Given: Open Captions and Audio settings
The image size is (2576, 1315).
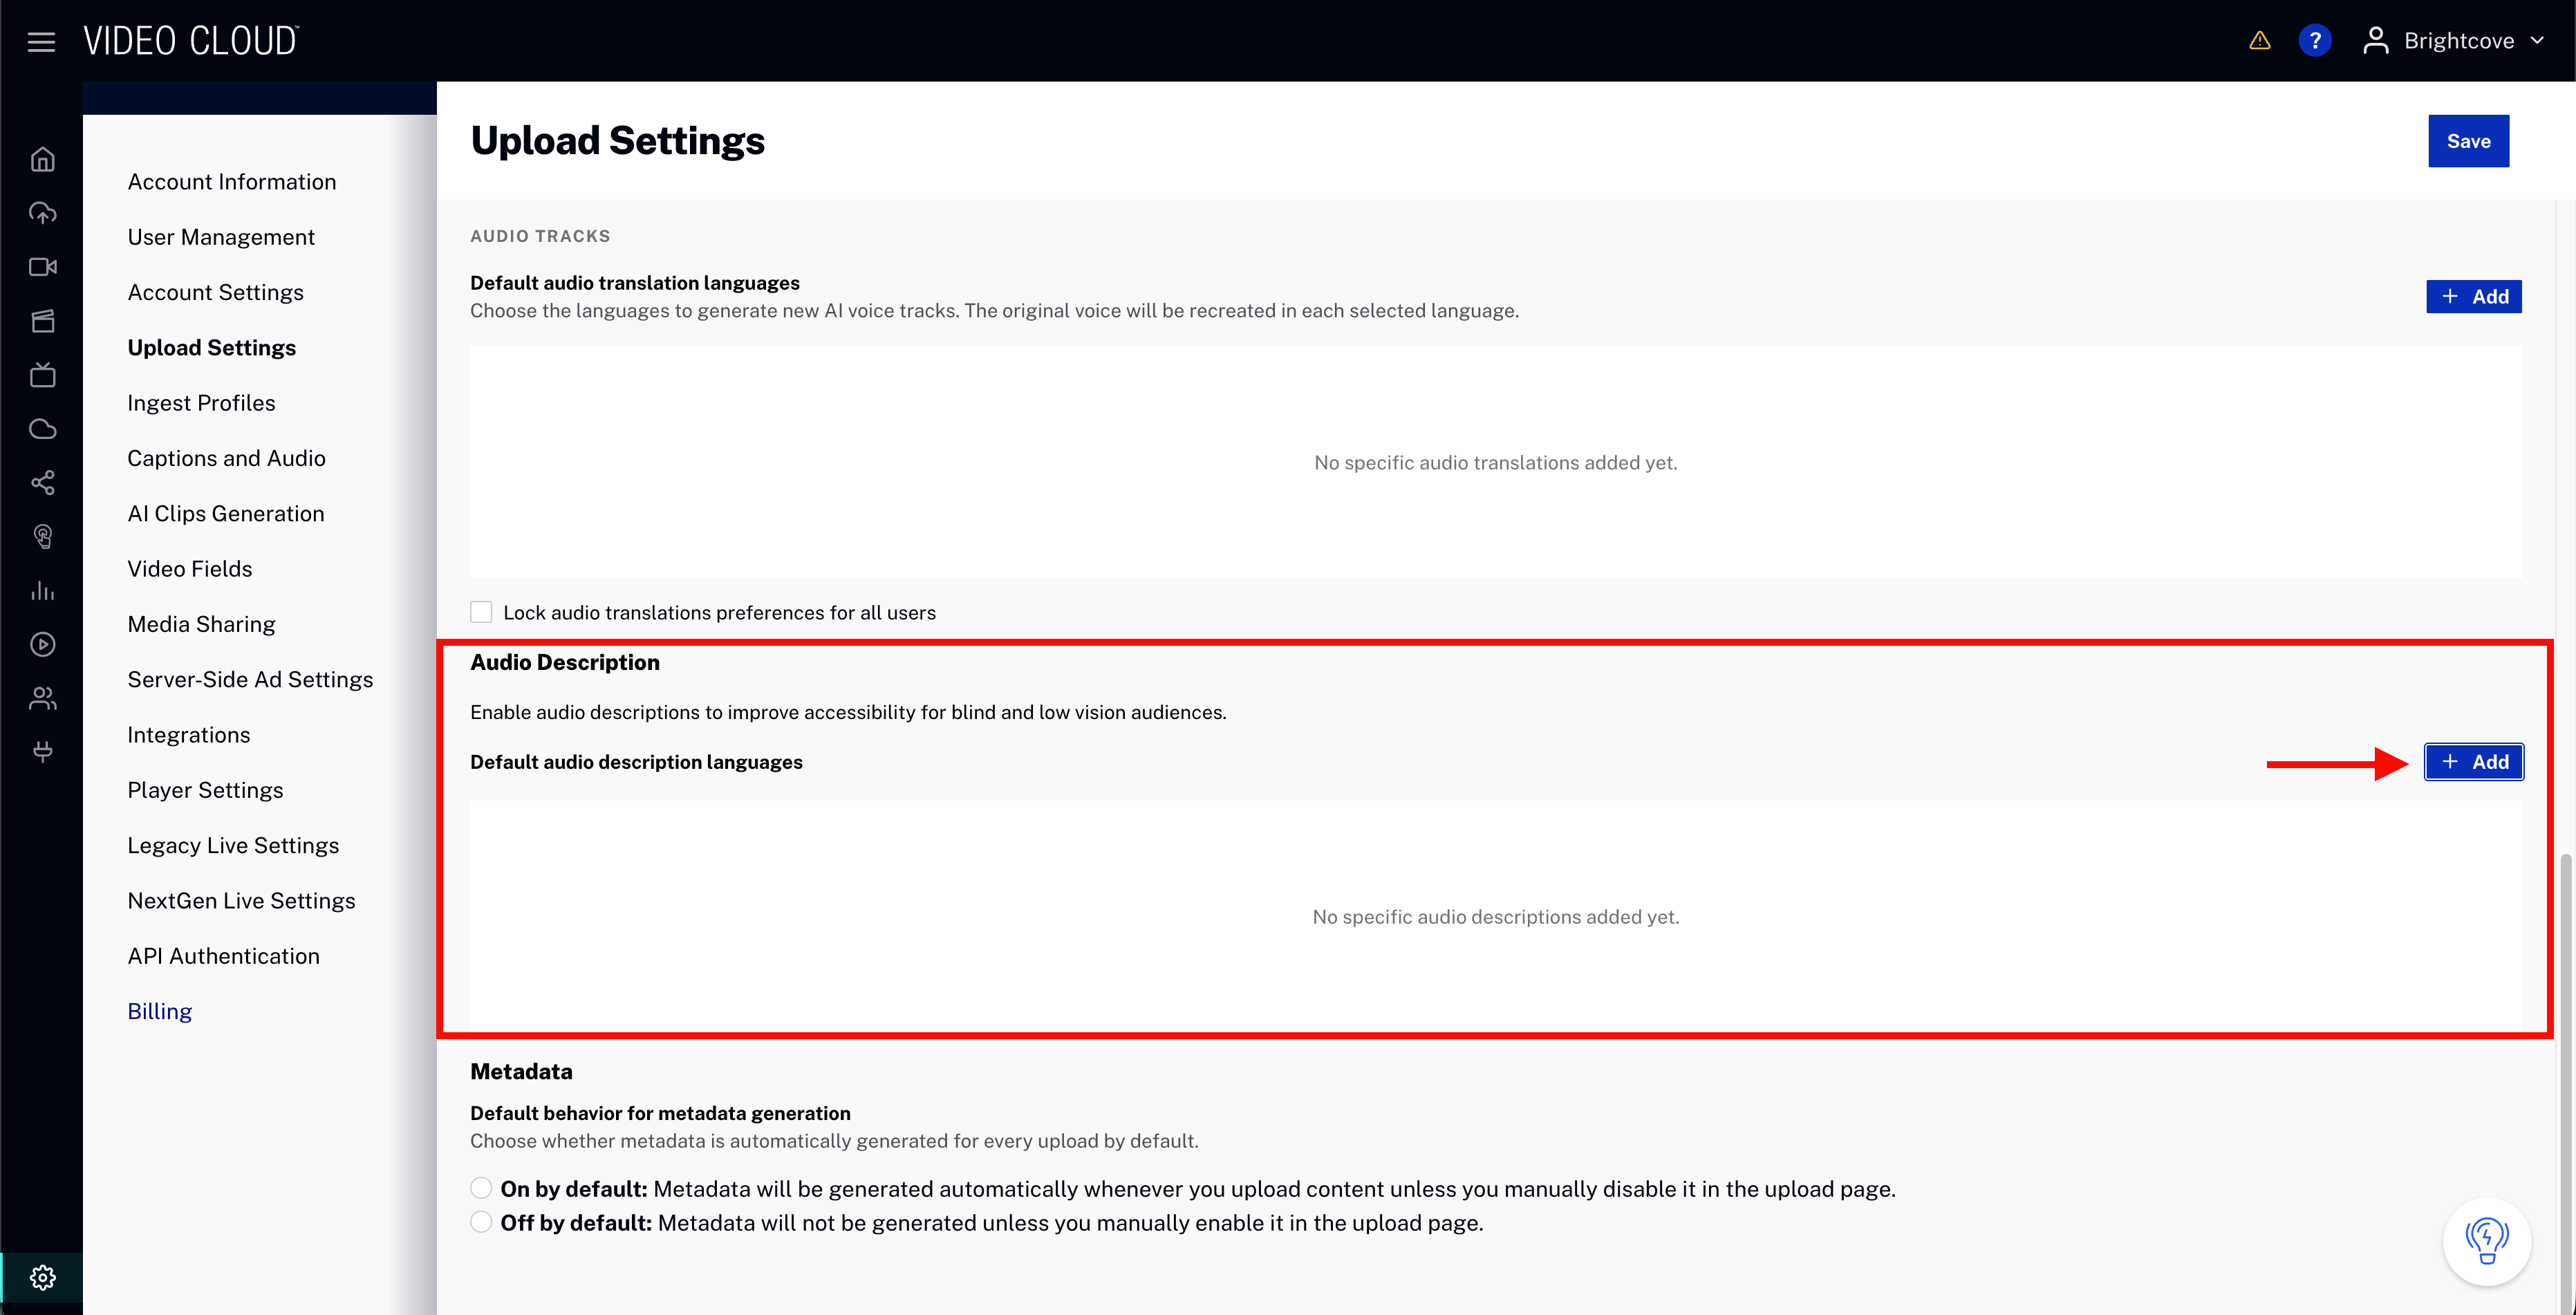Looking at the screenshot, I should (x=226, y=457).
